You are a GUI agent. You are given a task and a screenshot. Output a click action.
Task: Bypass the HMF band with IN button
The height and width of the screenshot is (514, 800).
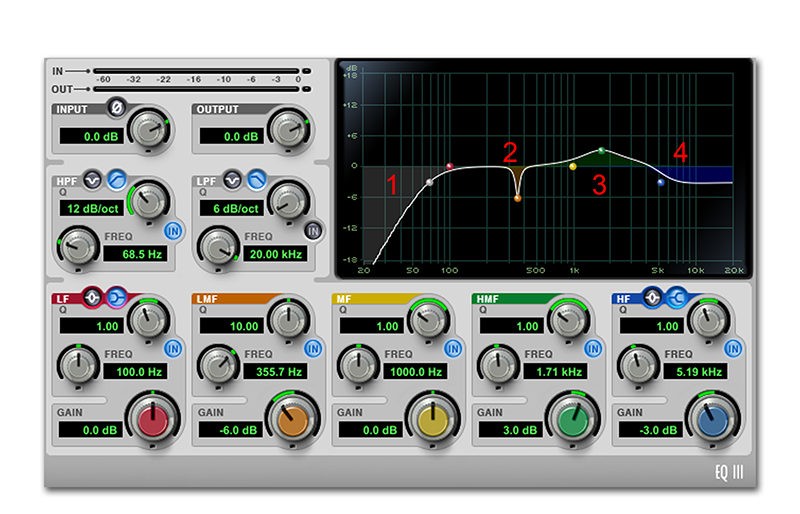point(593,348)
